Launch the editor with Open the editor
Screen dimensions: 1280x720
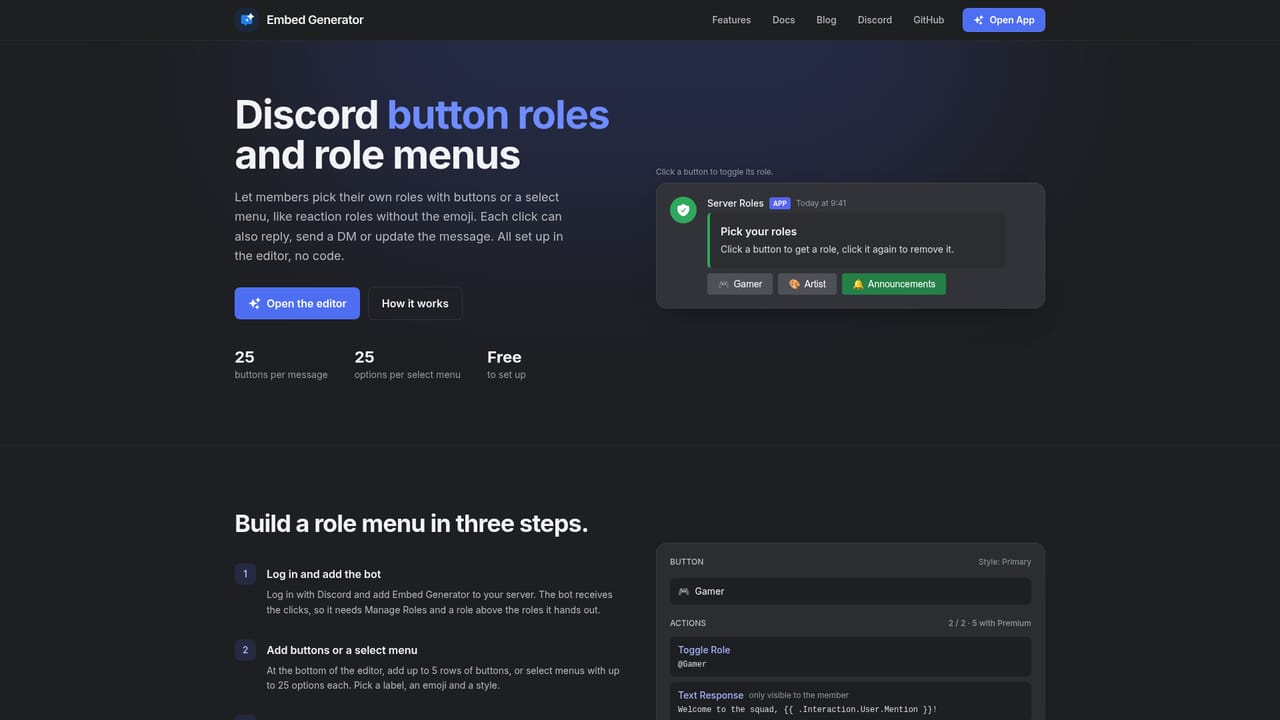(297, 304)
